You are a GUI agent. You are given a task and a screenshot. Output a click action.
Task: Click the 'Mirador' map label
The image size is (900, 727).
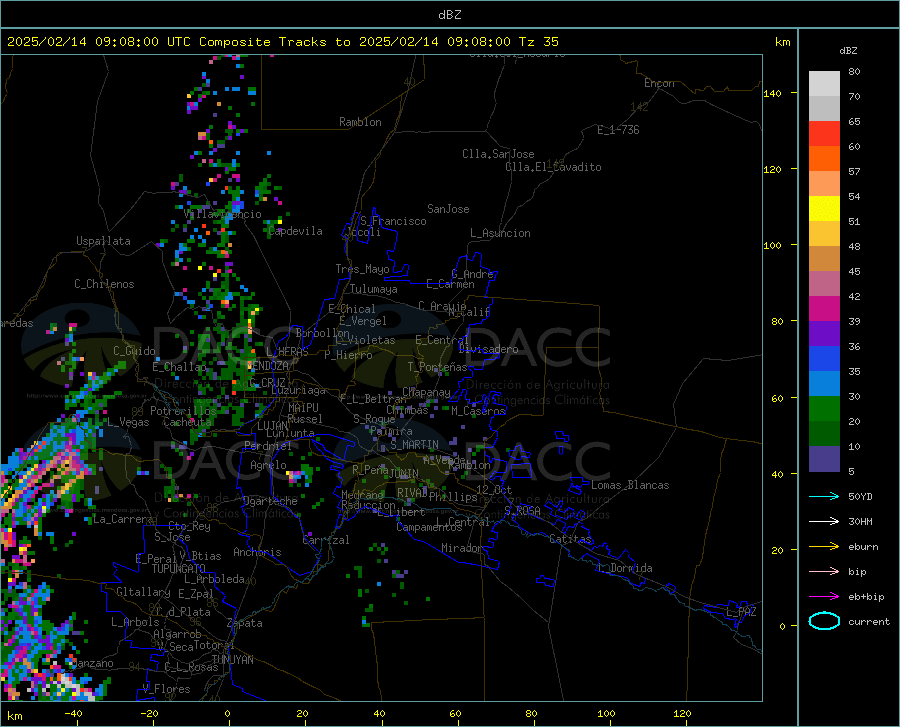coord(462,548)
